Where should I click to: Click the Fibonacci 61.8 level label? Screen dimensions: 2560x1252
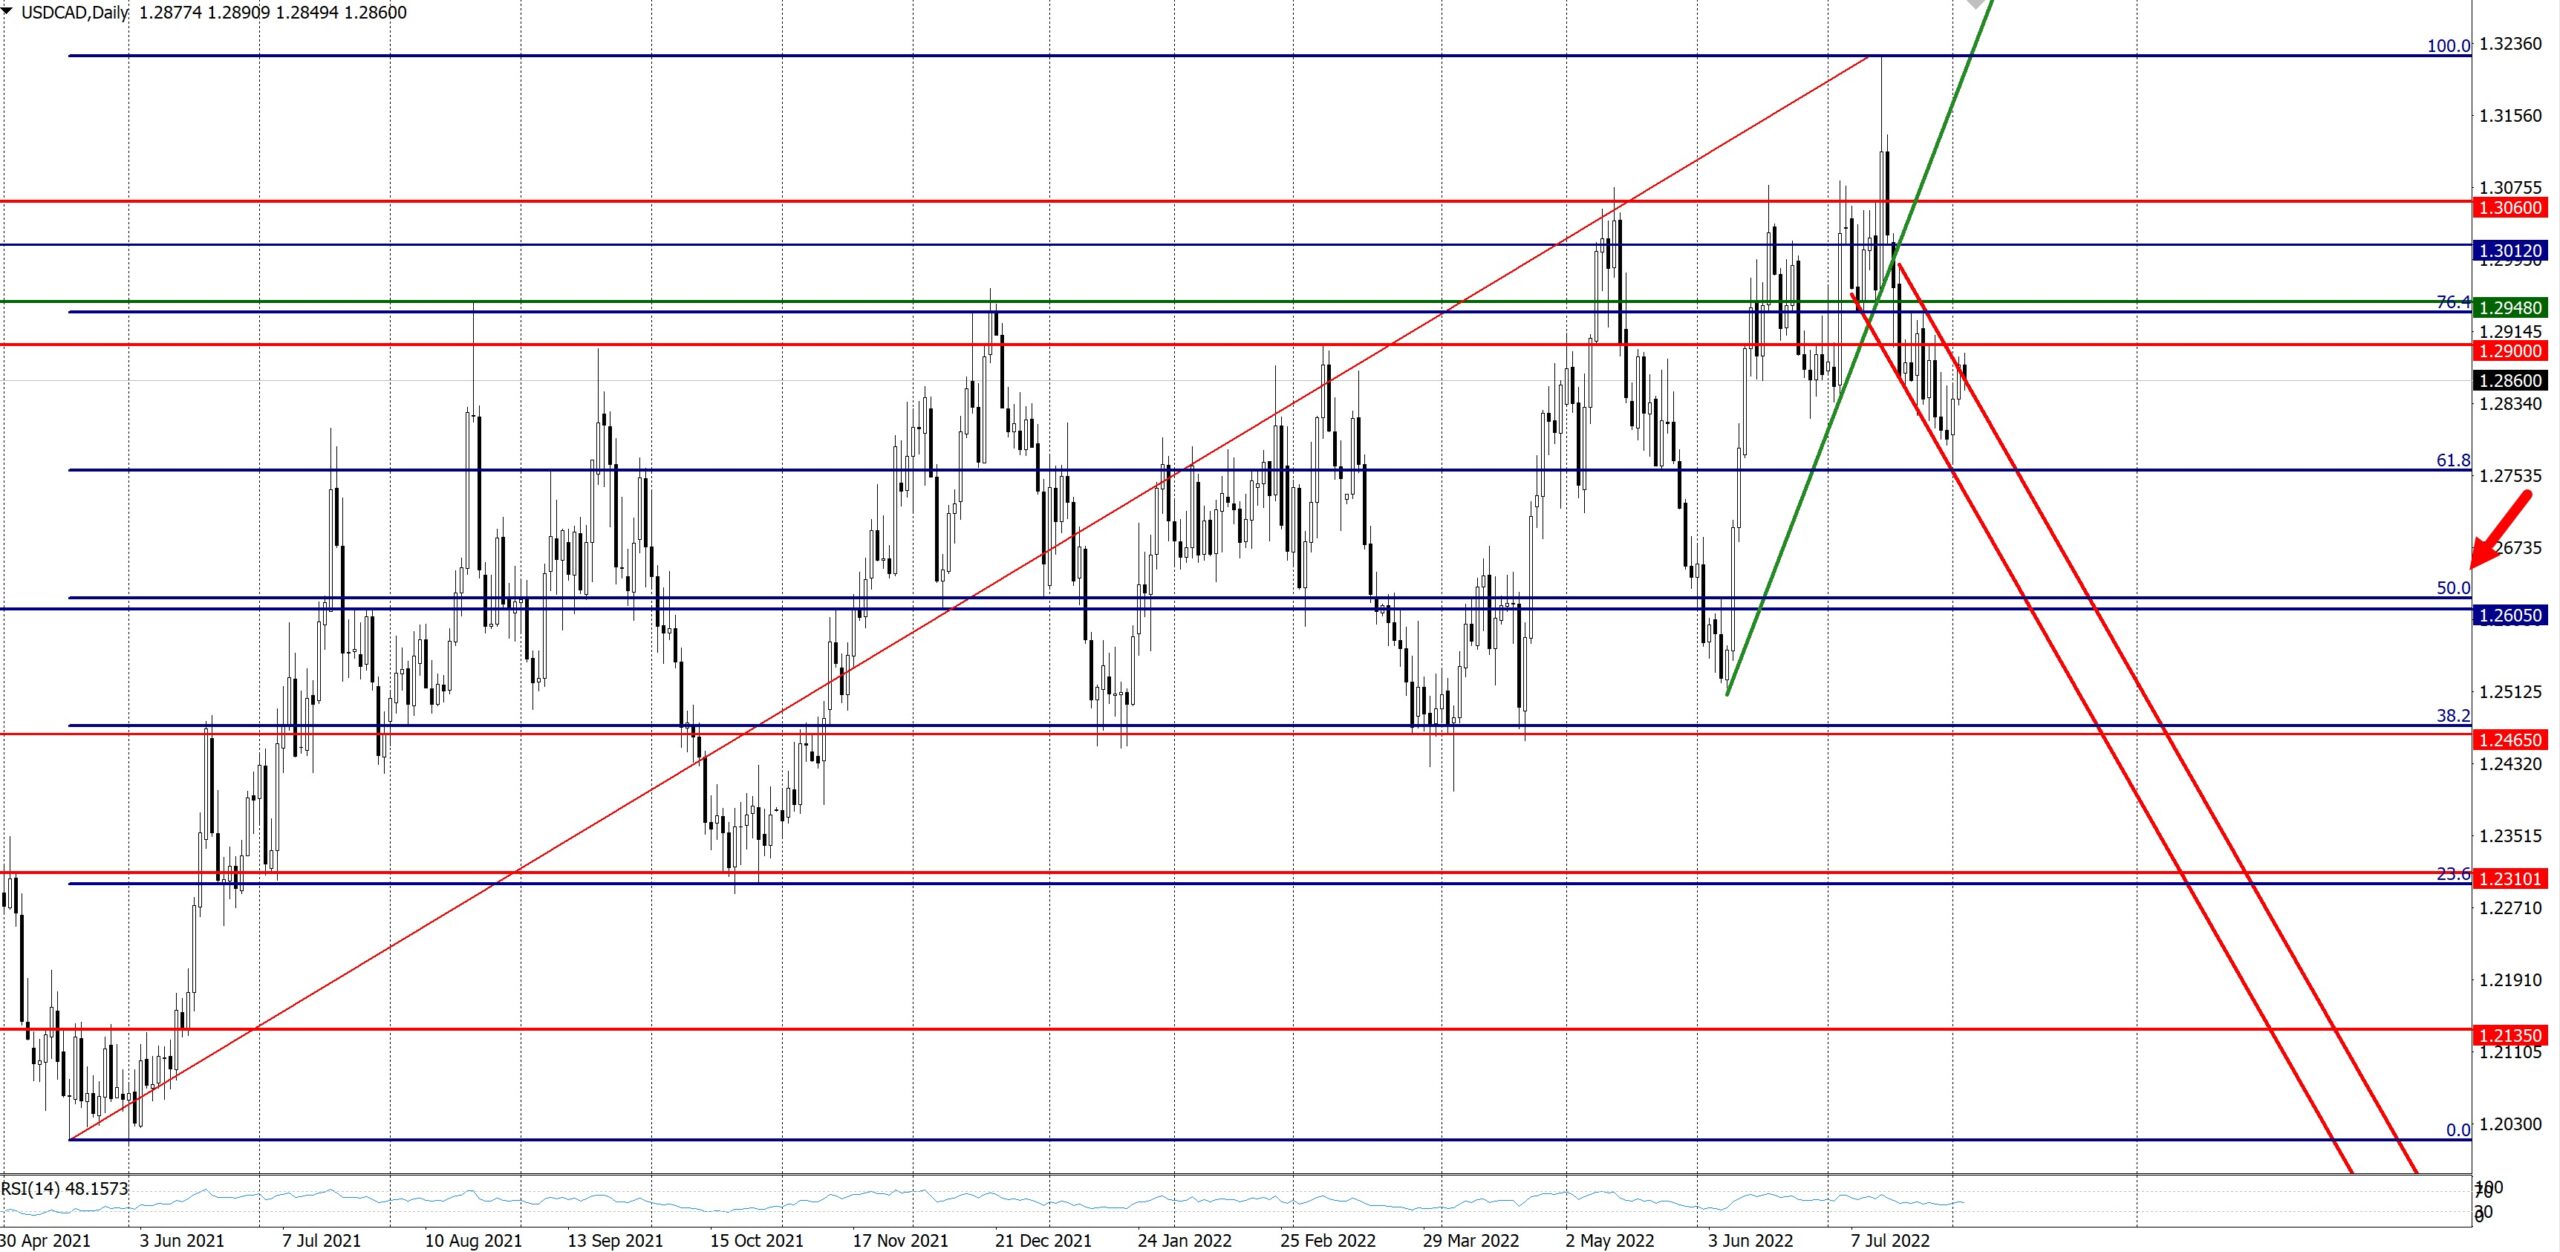coord(2452,461)
